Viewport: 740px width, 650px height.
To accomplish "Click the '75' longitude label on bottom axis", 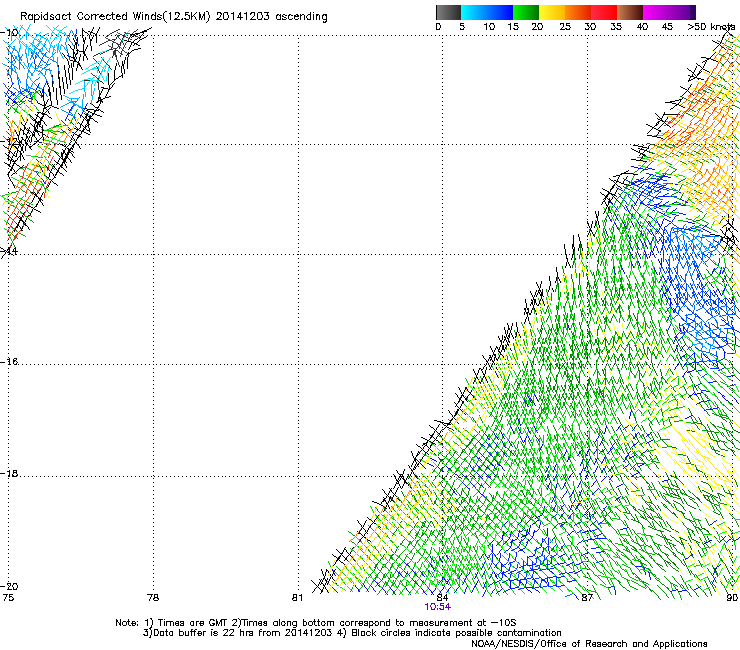I will [x=8, y=598].
